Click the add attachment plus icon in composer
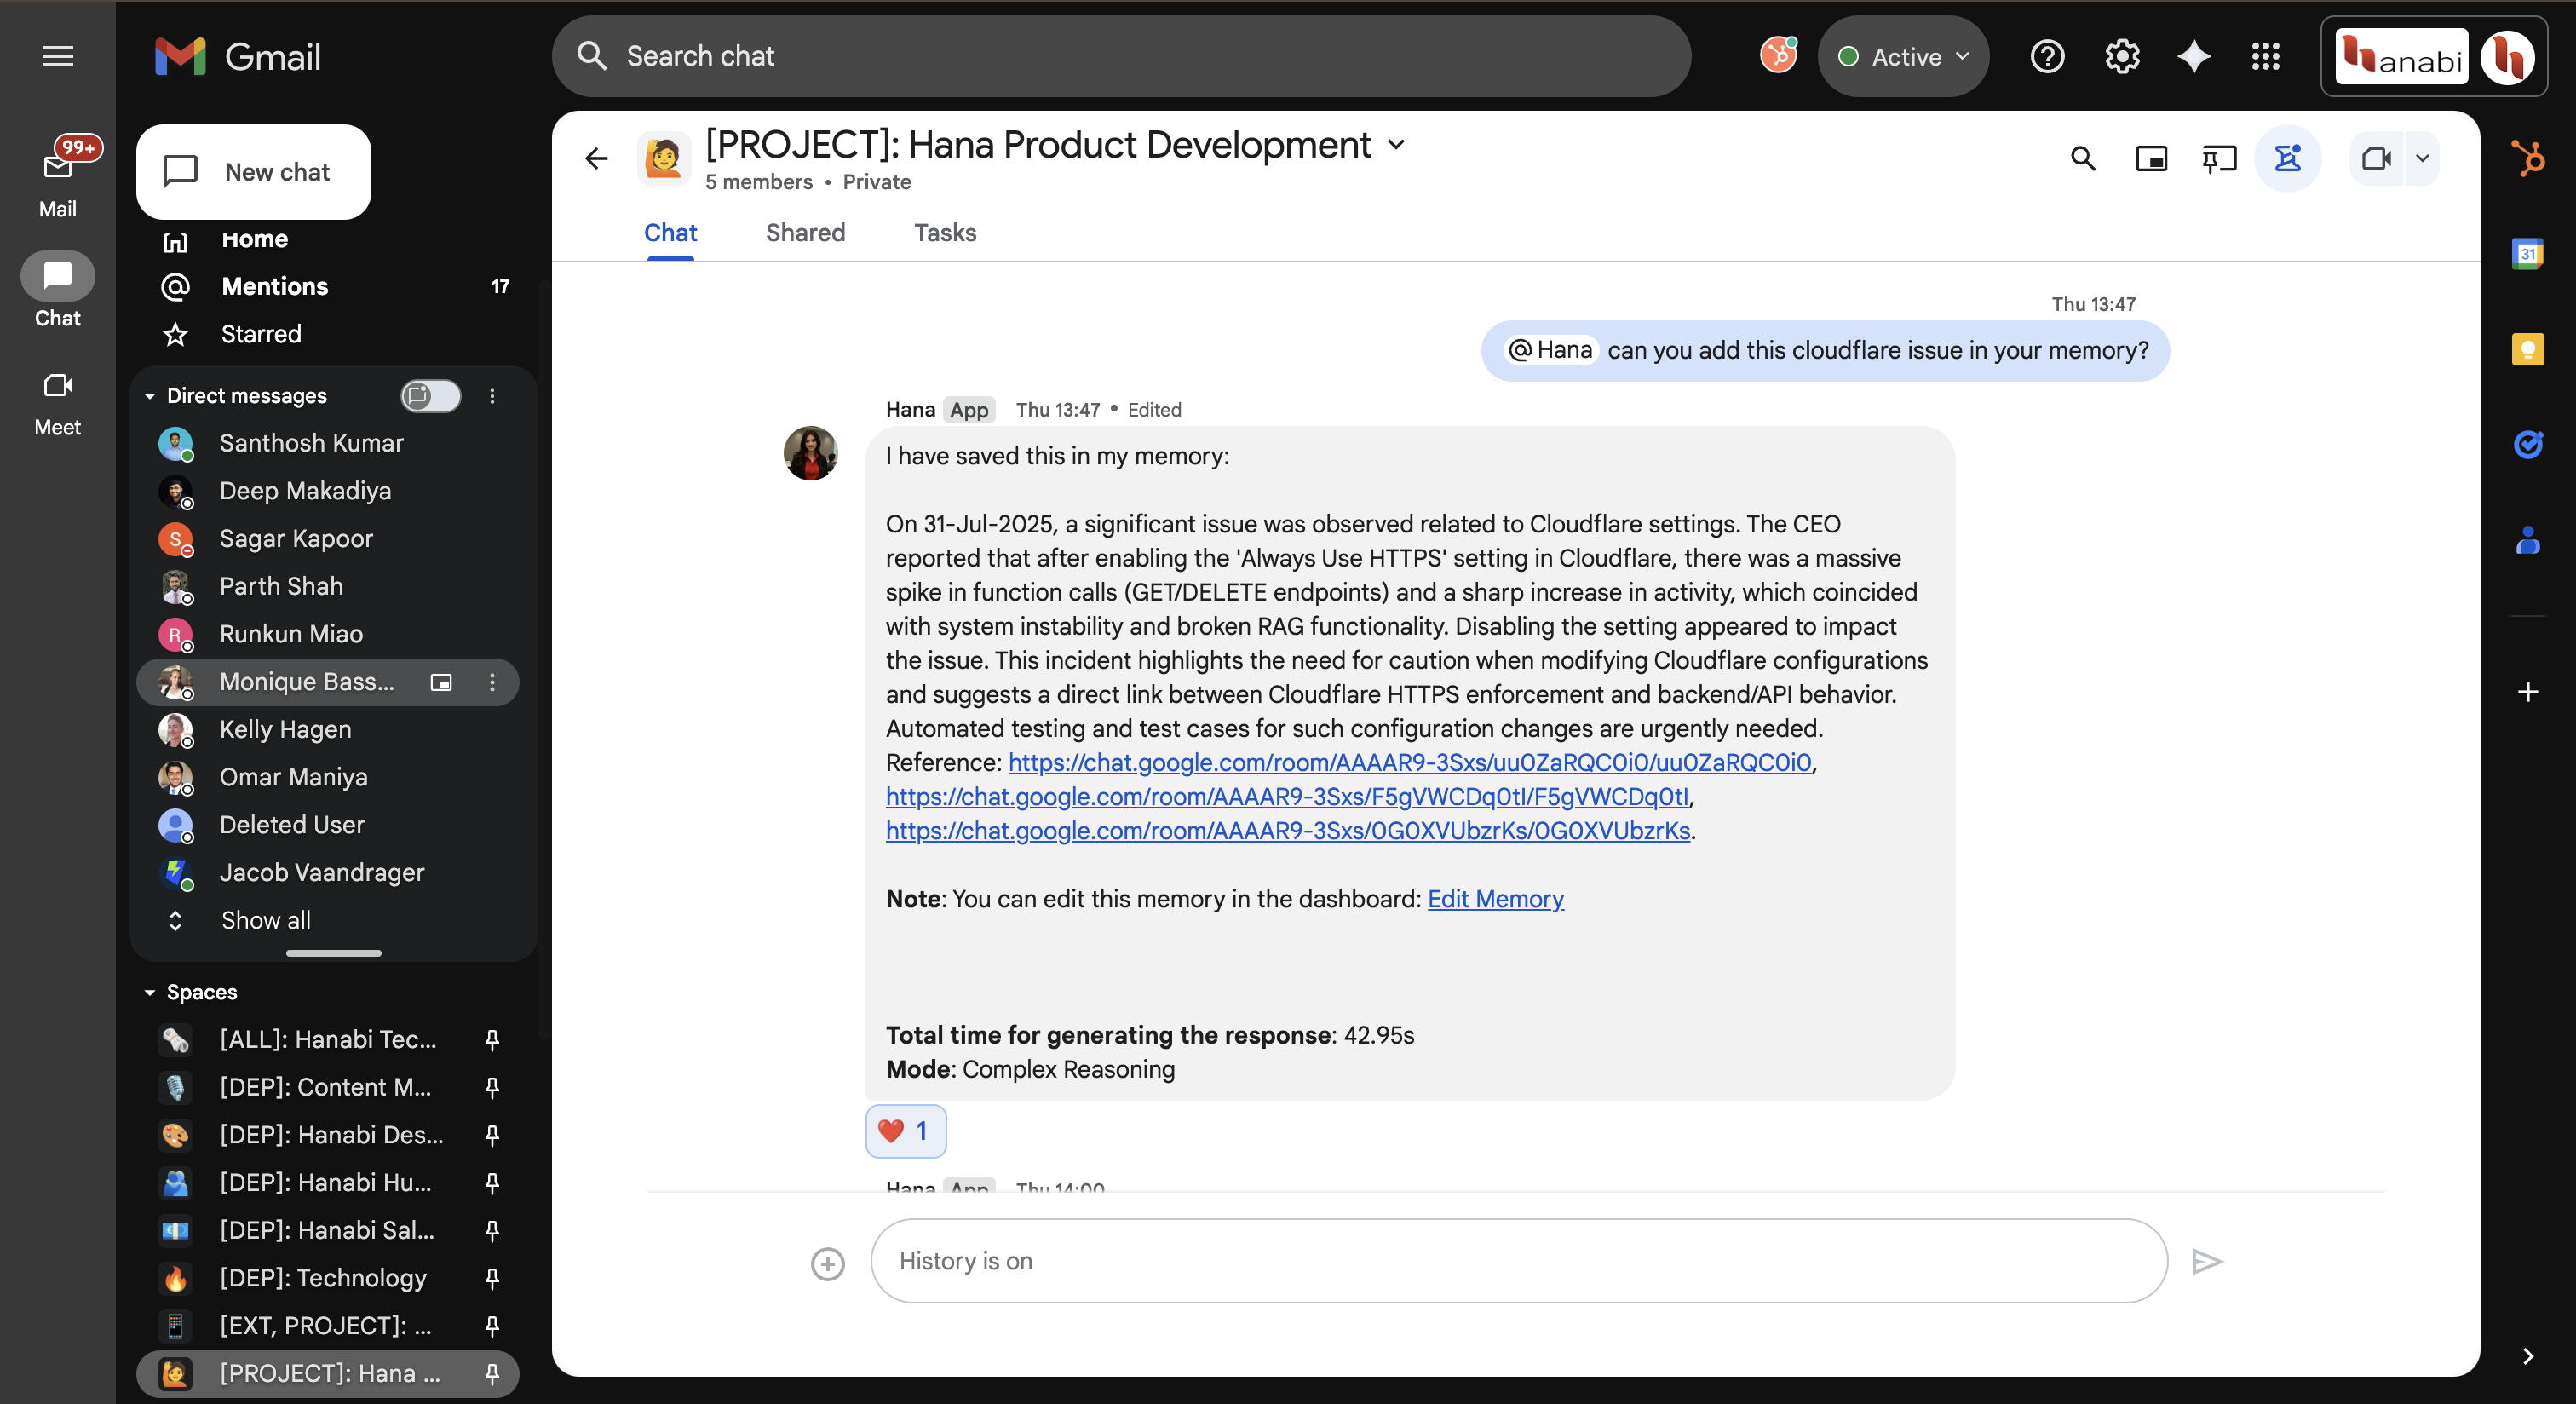 click(827, 1264)
